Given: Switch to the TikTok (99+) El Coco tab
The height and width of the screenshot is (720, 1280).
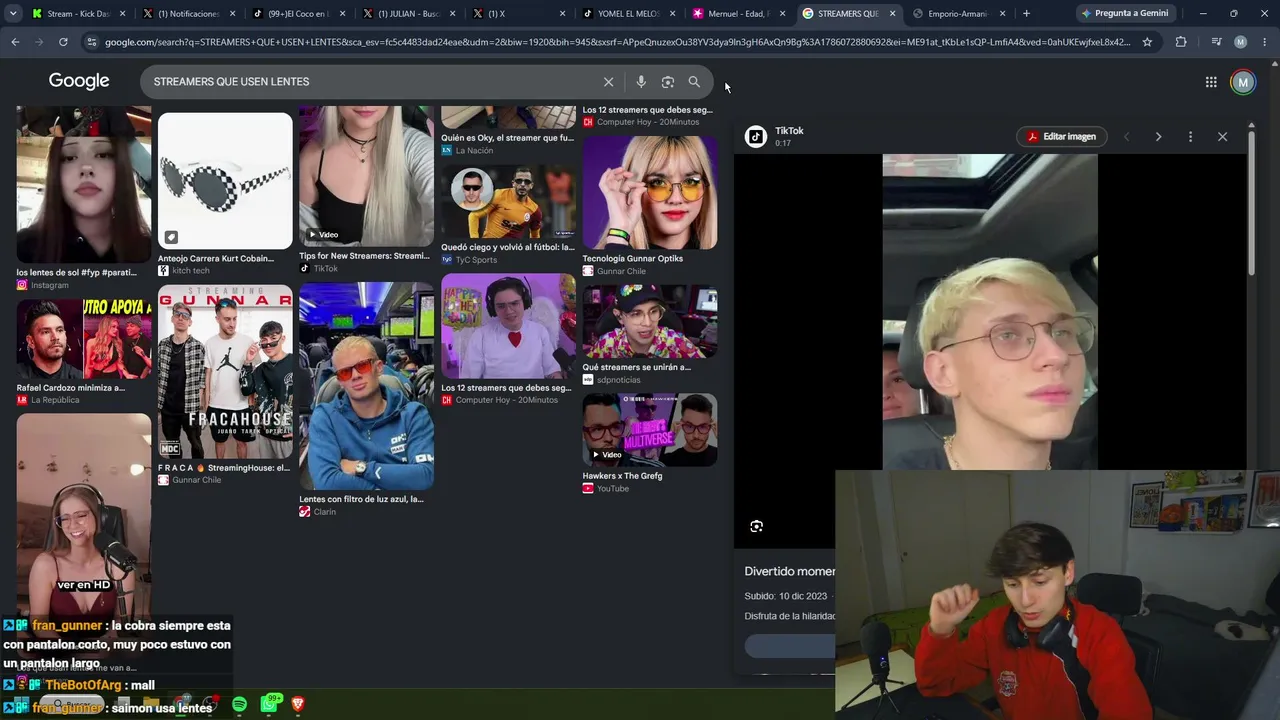Looking at the screenshot, I should 297,14.
